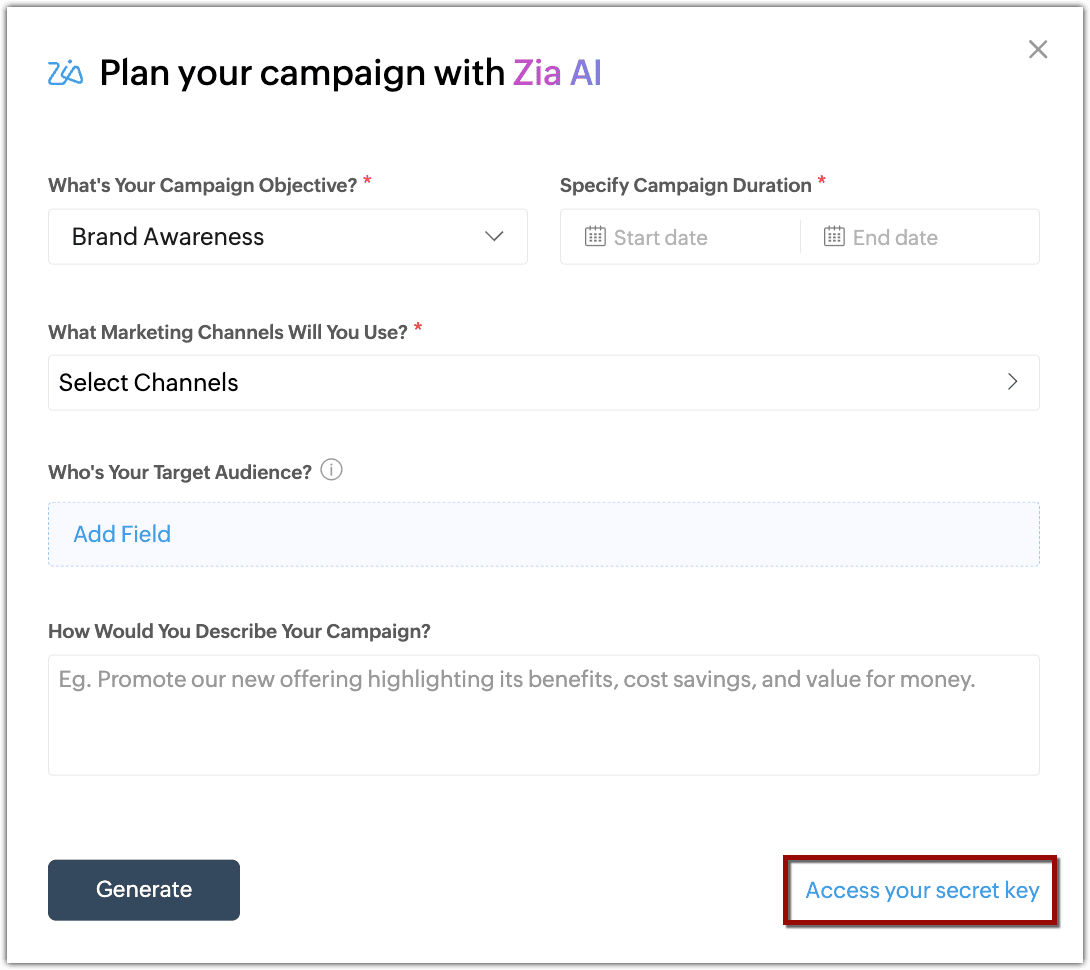Close the Plan your campaign dialog
This screenshot has height=970, width=1090.
(1038, 50)
